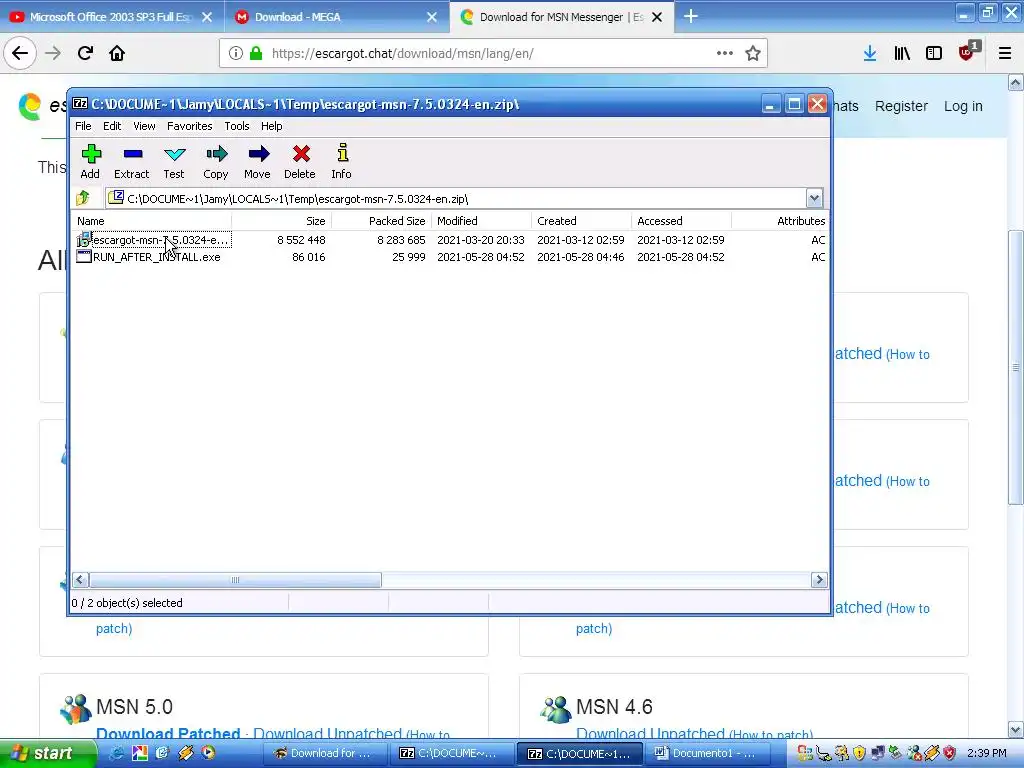The image size is (1024, 768).
Task: Open Windows Start button
Action: pyautogui.click(x=48, y=753)
